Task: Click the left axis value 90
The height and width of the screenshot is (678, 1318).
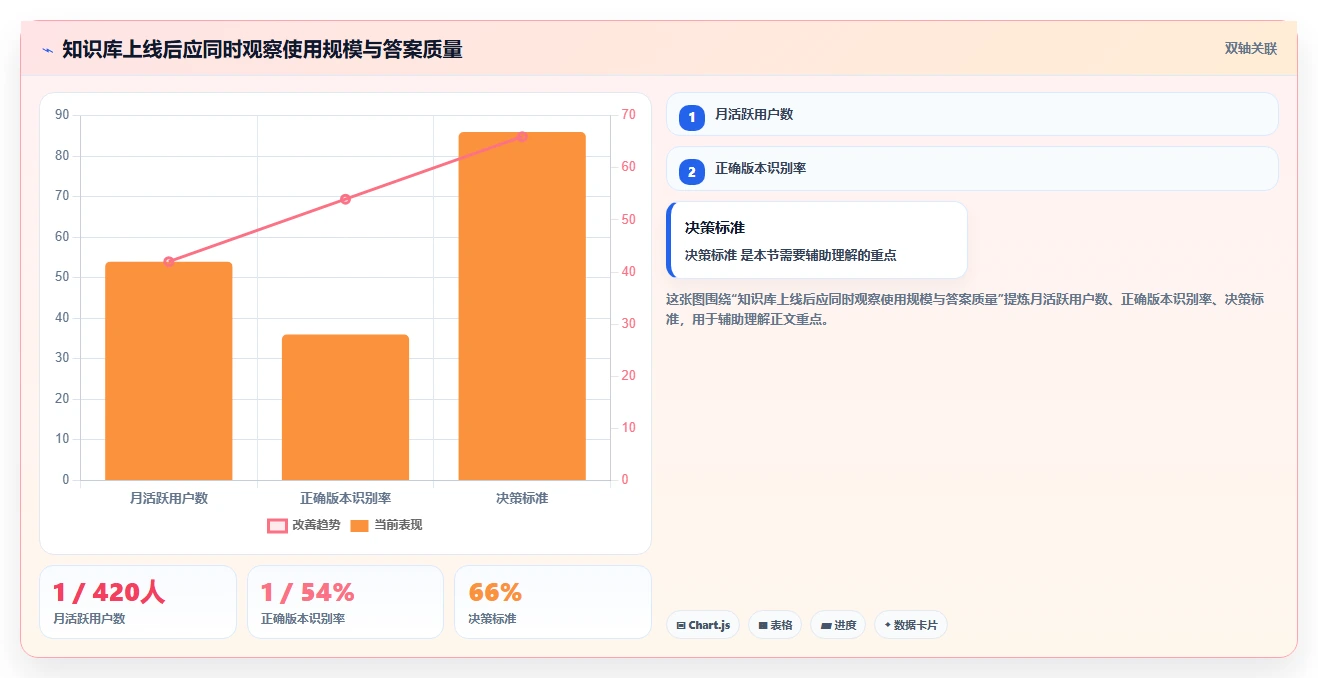Action: (x=62, y=115)
